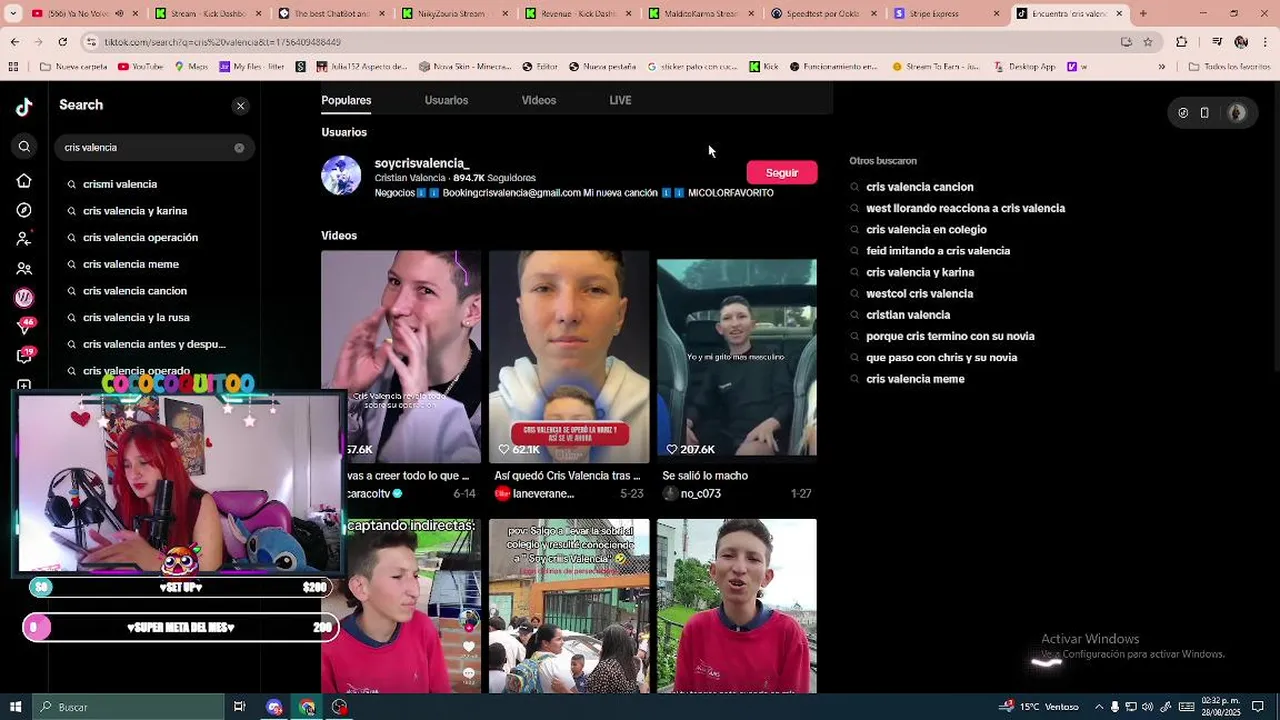Search 'west llorando reacciona a cris valencia'

pos(965,208)
